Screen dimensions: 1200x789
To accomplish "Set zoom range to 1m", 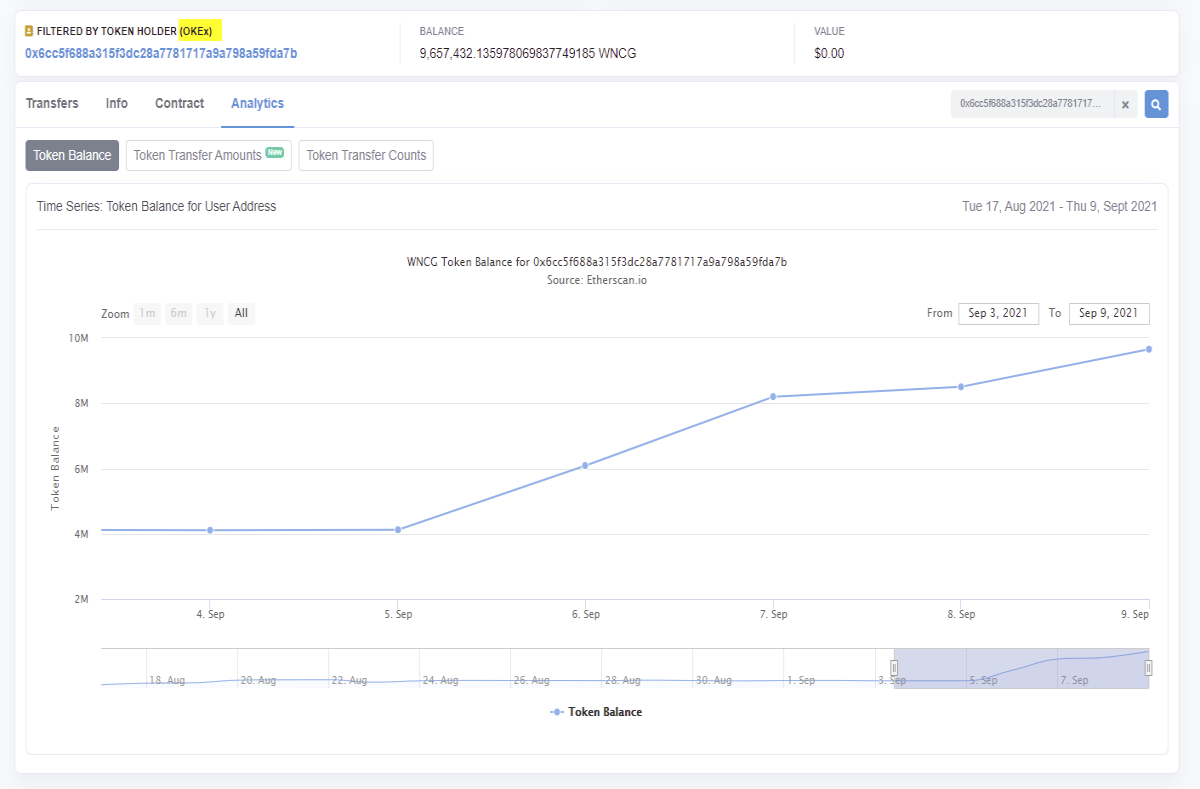I will click(147, 313).
